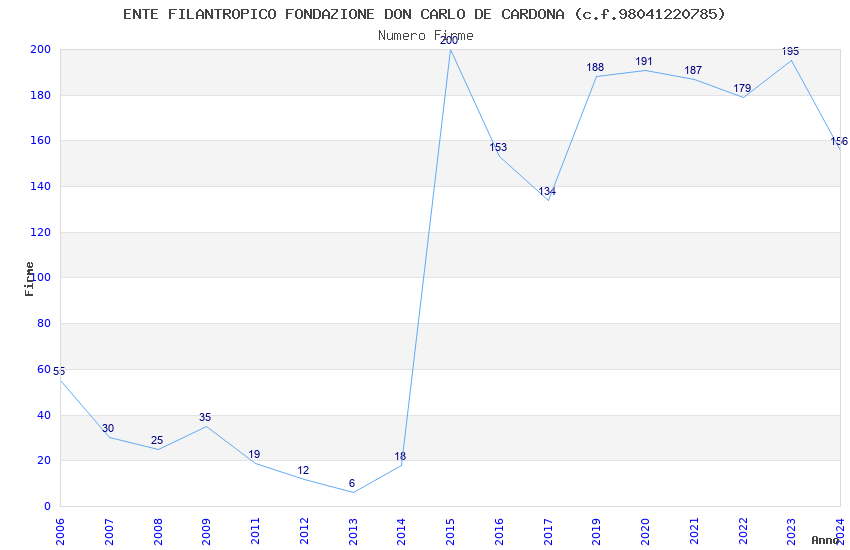Click the 'Anno' x-axis label
The height and width of the screenshot is (550, 850).
click(825, 540)
